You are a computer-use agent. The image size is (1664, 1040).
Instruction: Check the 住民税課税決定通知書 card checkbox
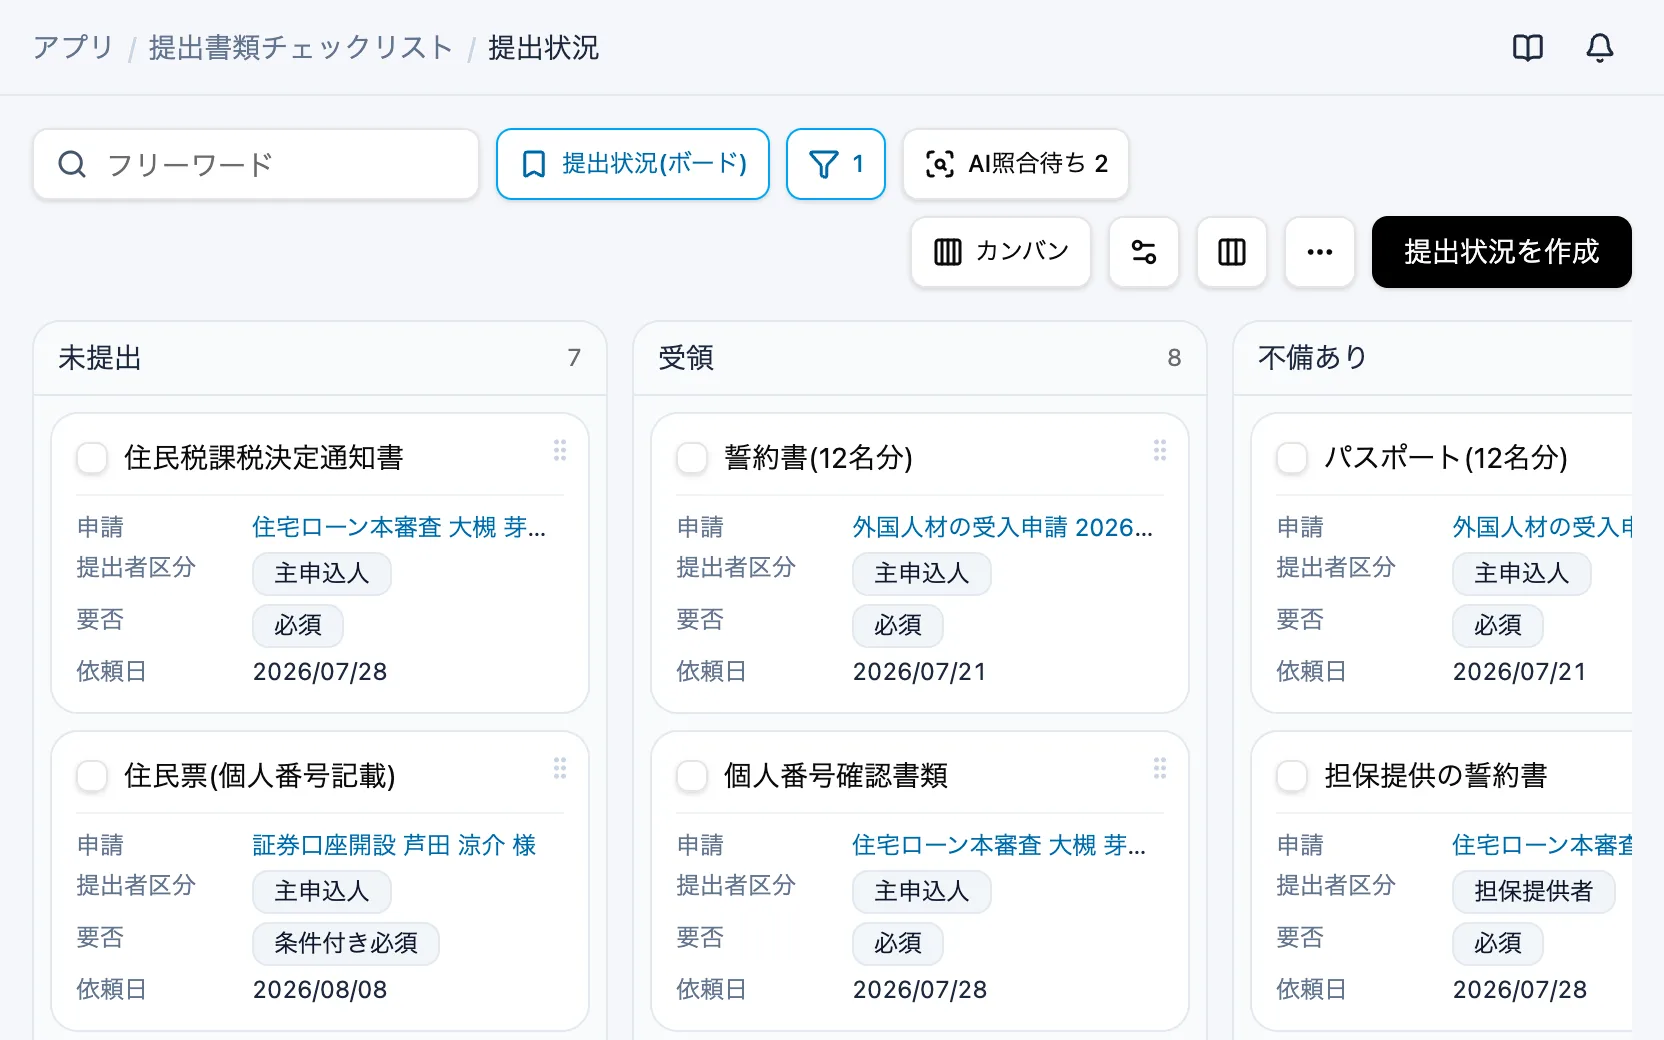point(92,458)
